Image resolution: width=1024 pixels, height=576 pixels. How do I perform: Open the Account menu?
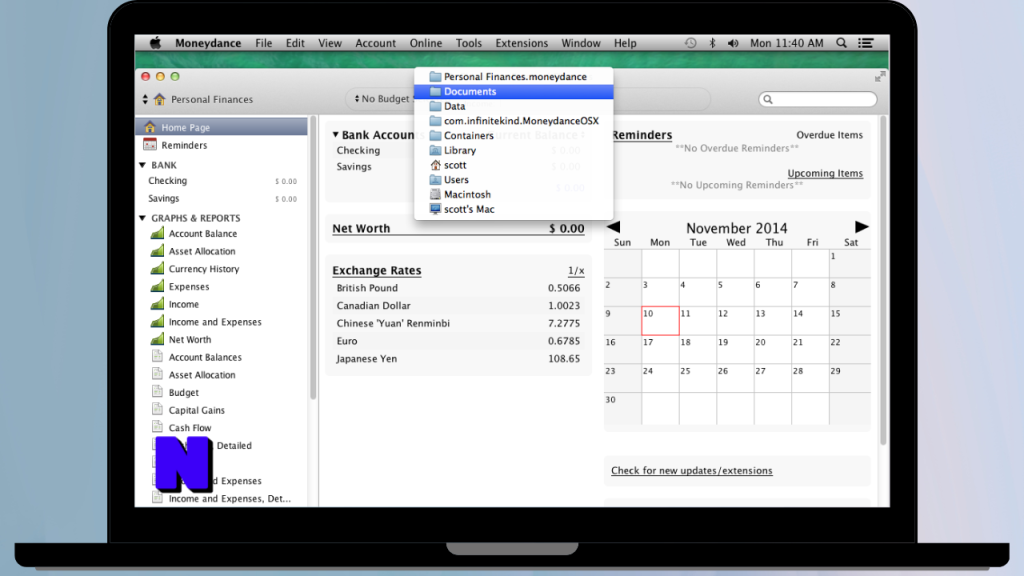click(x=376, y=43)
